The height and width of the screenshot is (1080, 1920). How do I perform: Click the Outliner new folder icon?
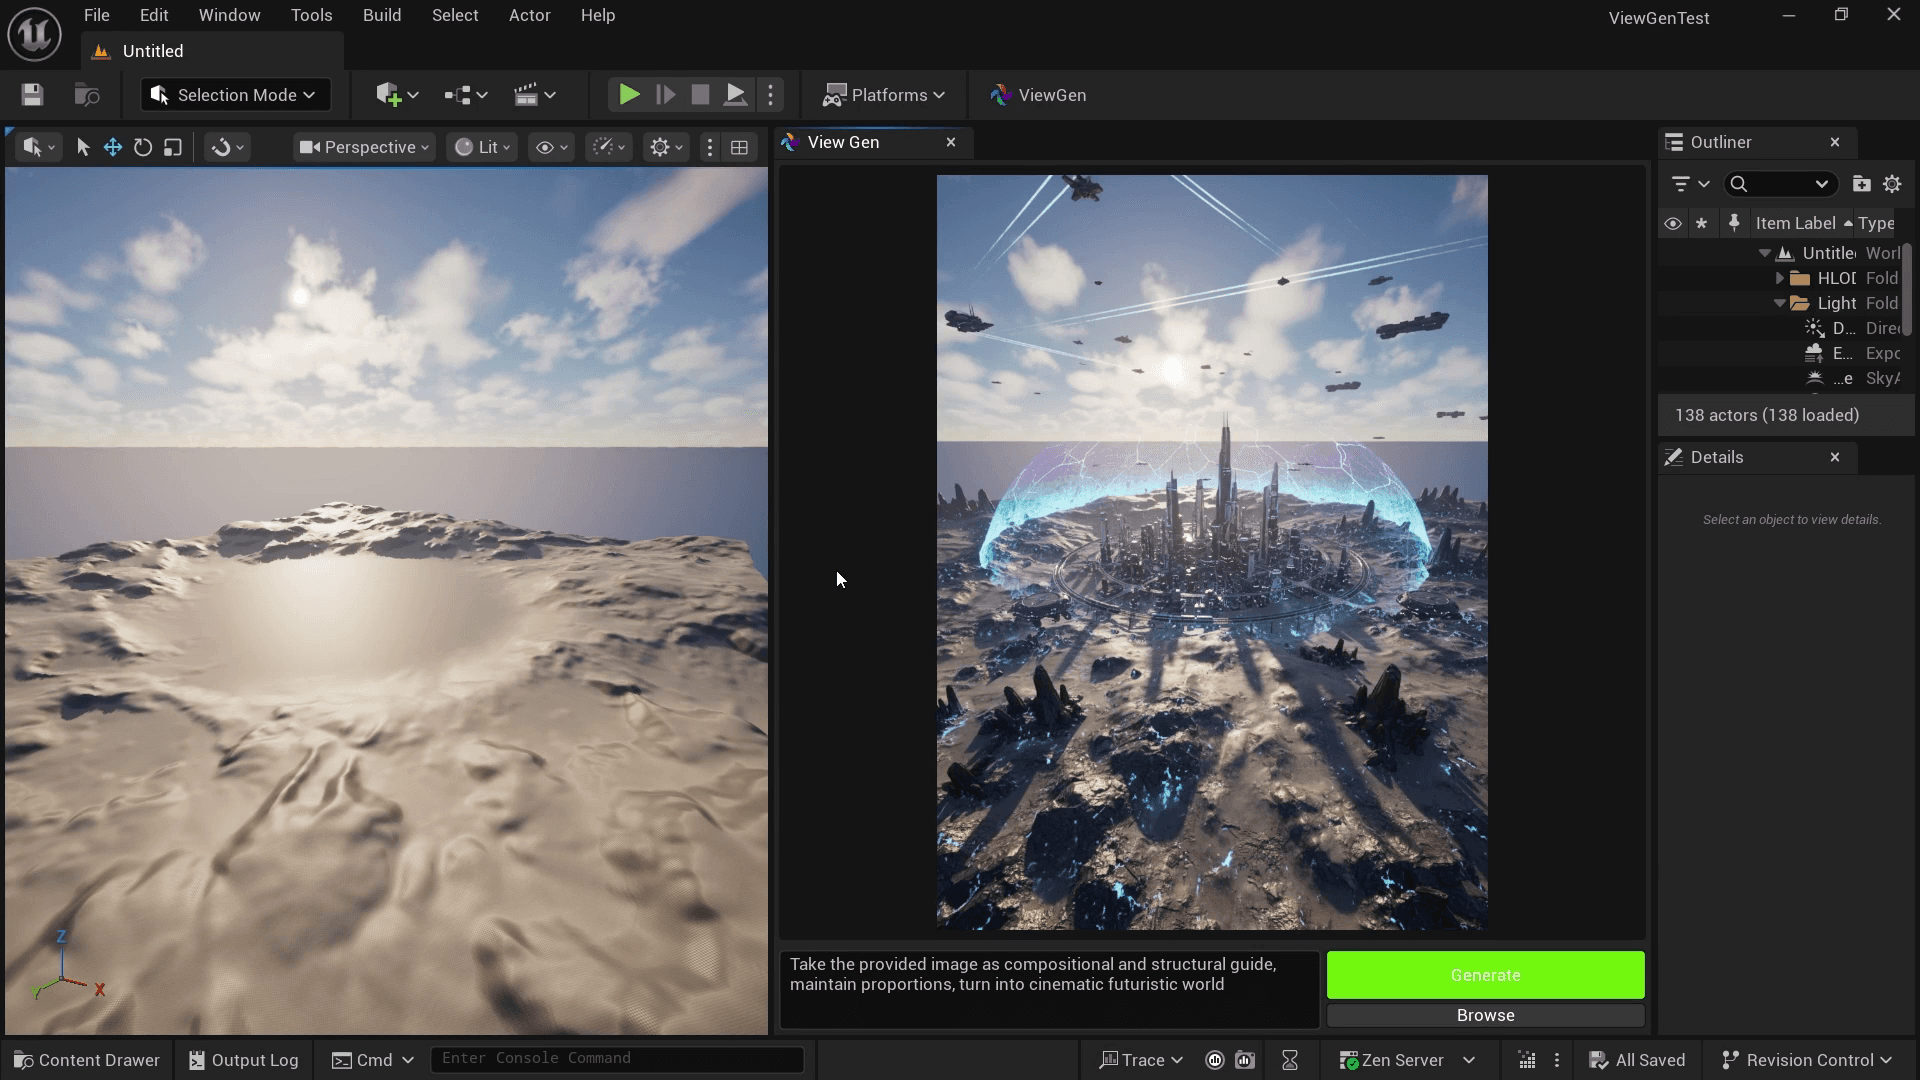coord(1861,184)
